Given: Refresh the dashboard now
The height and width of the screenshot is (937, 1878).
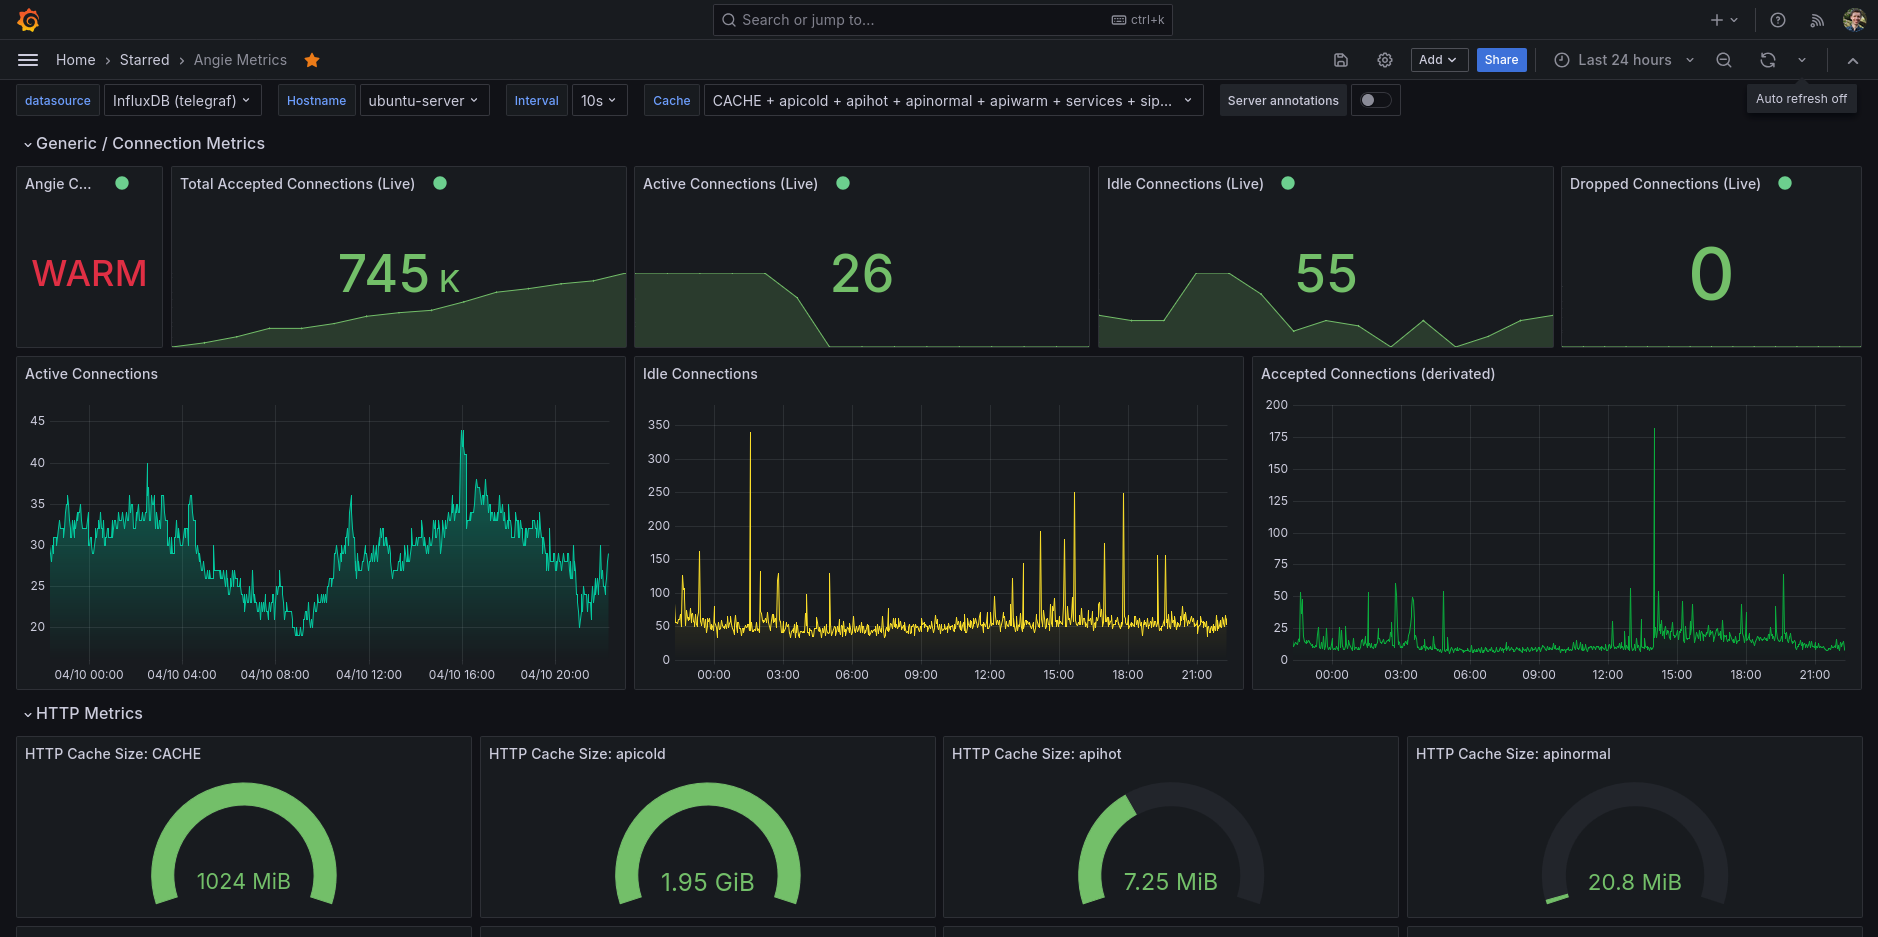Looking at the screenshot, I should pos(1768,60).
